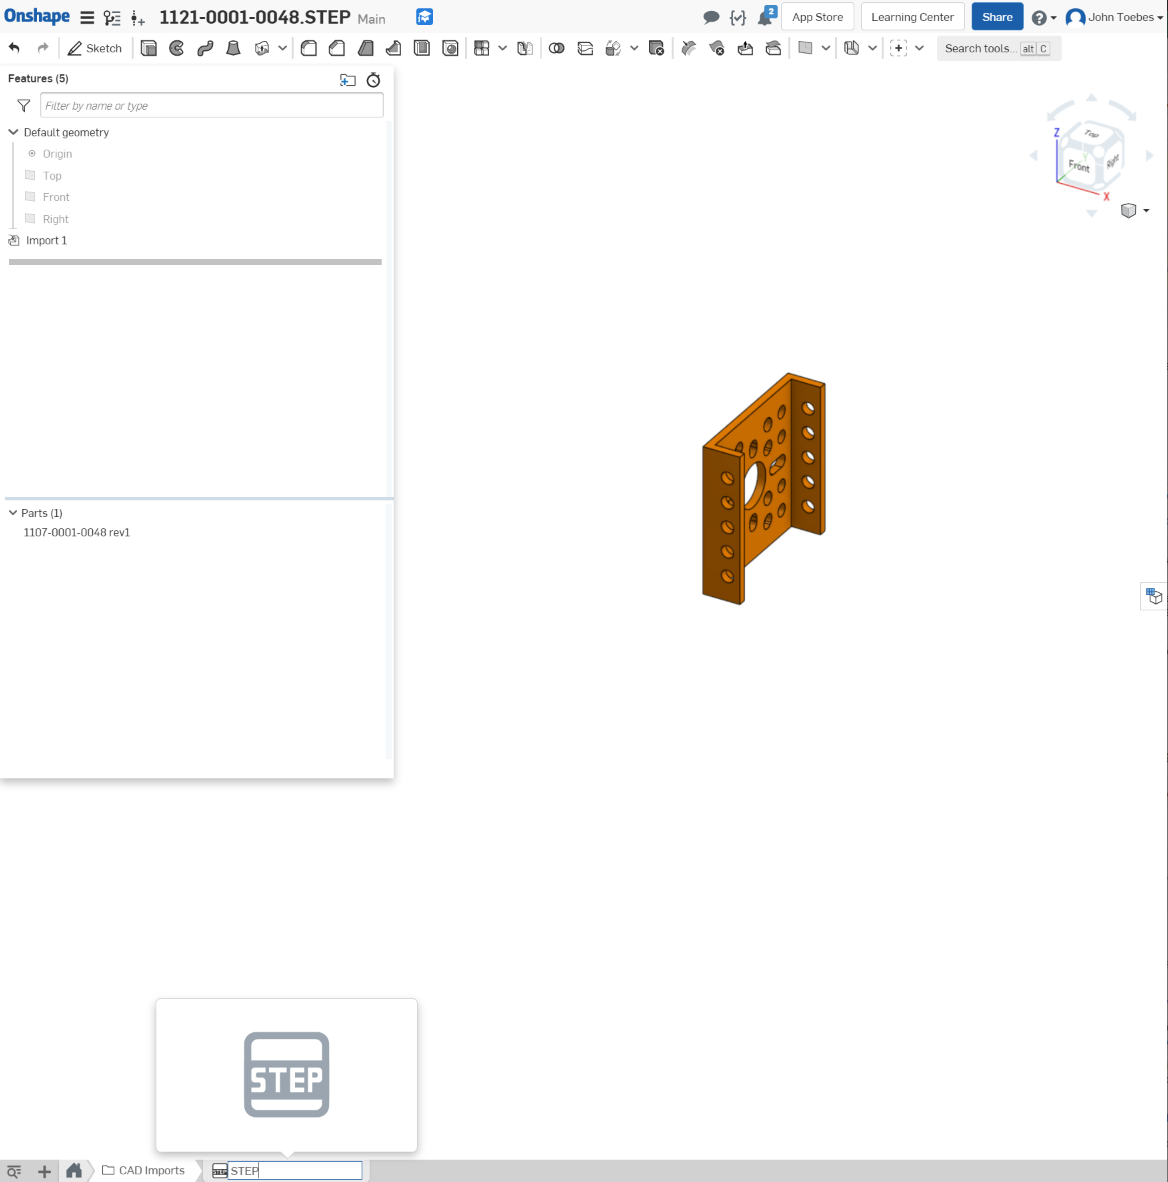Click the Main workspace label
The image size is (1168, 1182).
click(371, 19)
